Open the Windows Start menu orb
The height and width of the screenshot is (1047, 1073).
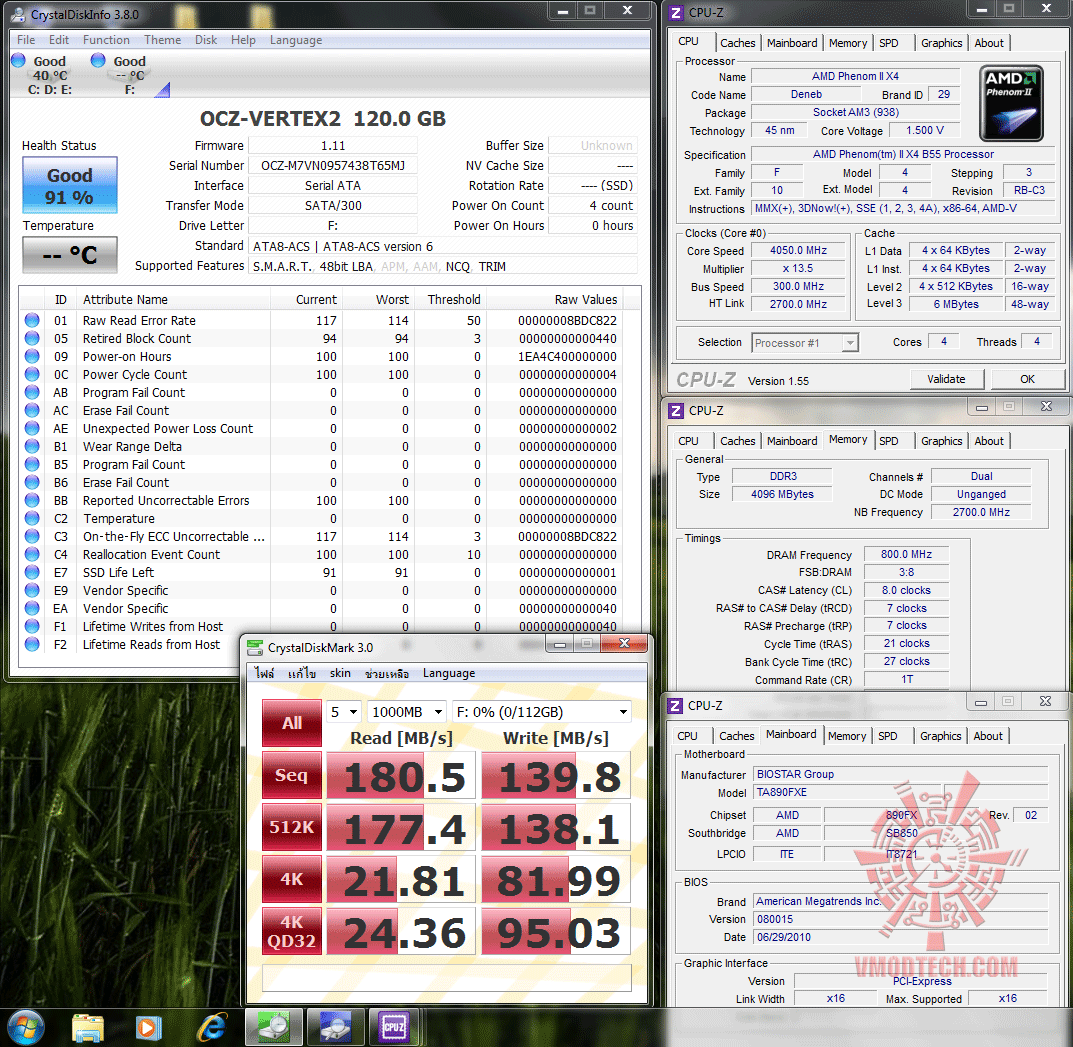(x=27, y=1026)
